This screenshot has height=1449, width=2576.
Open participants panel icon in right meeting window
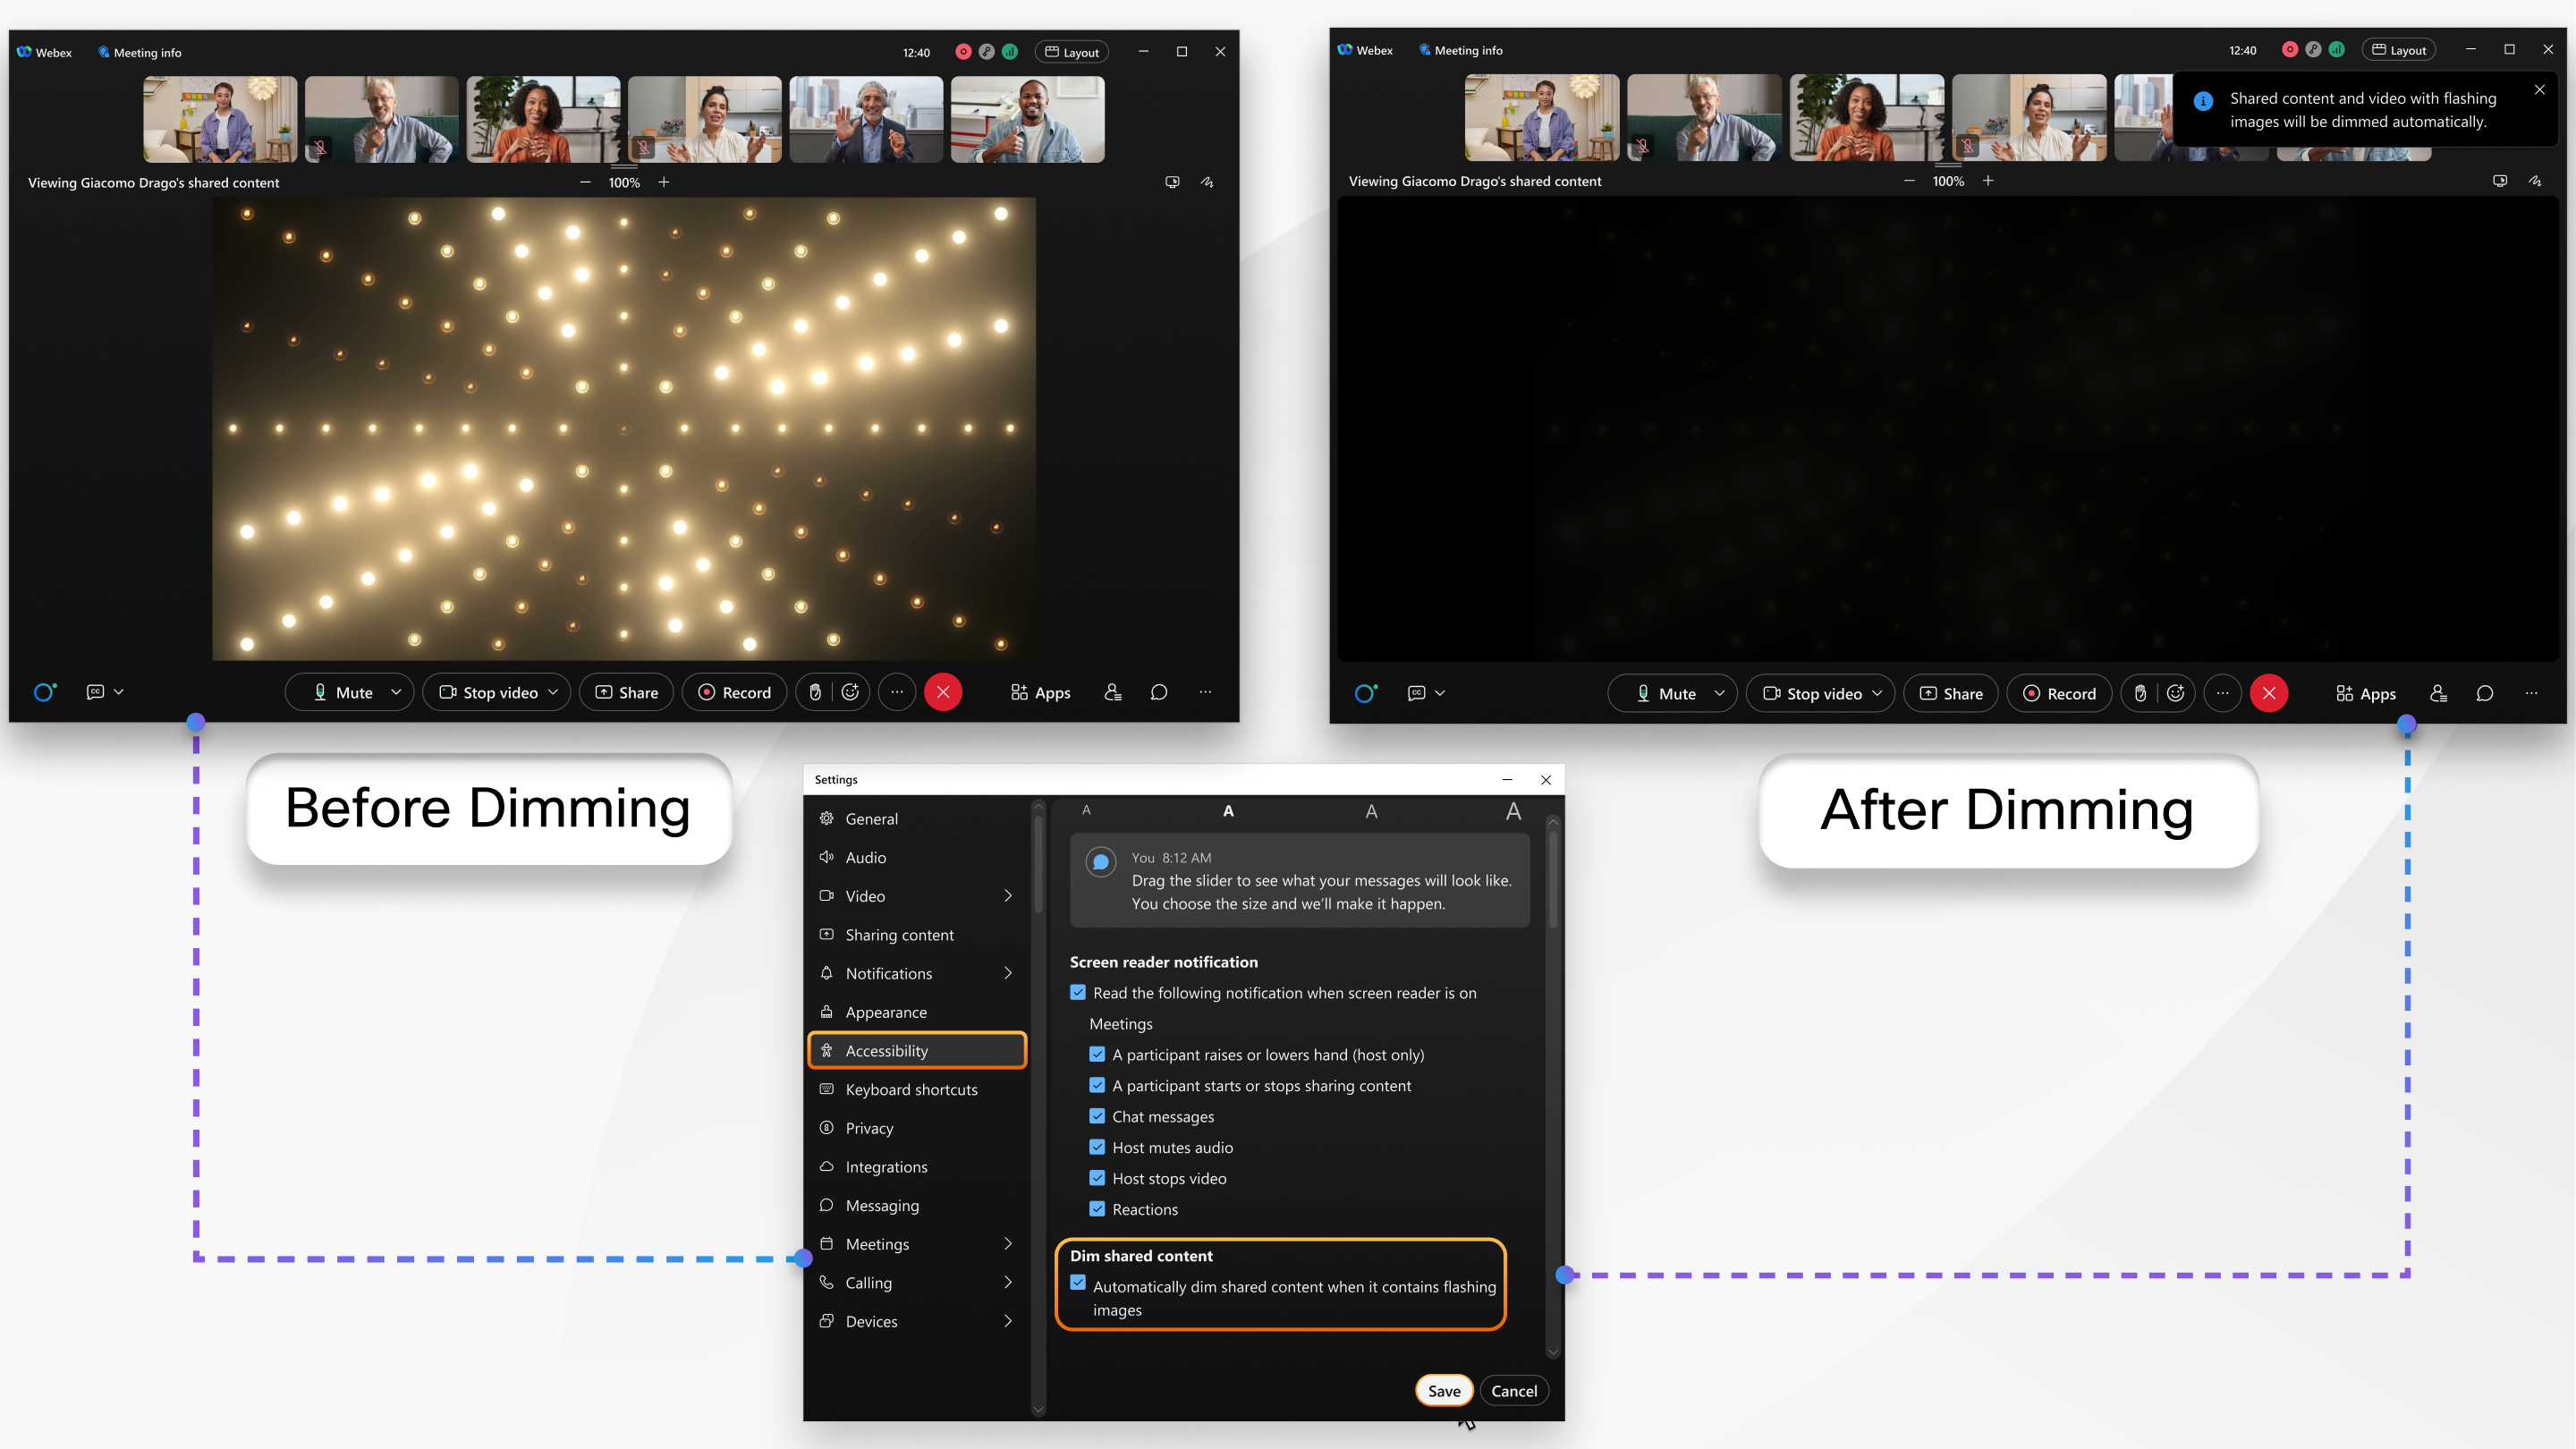tap(2438, 693)
